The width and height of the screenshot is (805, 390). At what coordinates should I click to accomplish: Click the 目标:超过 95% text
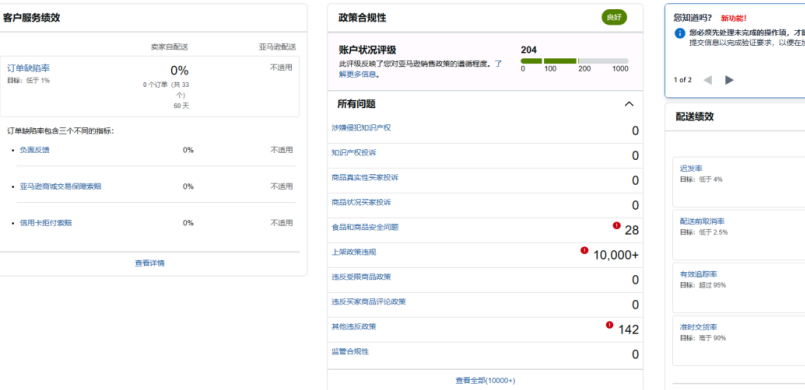coord(703,285)
